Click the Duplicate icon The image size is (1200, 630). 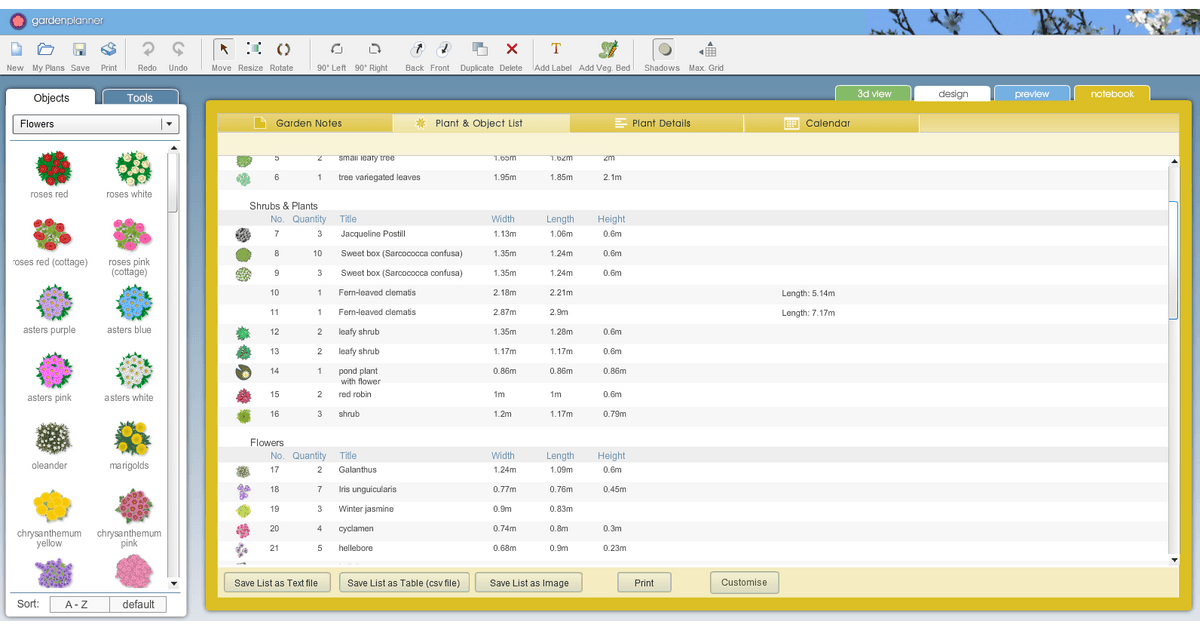tap(478, 50)
